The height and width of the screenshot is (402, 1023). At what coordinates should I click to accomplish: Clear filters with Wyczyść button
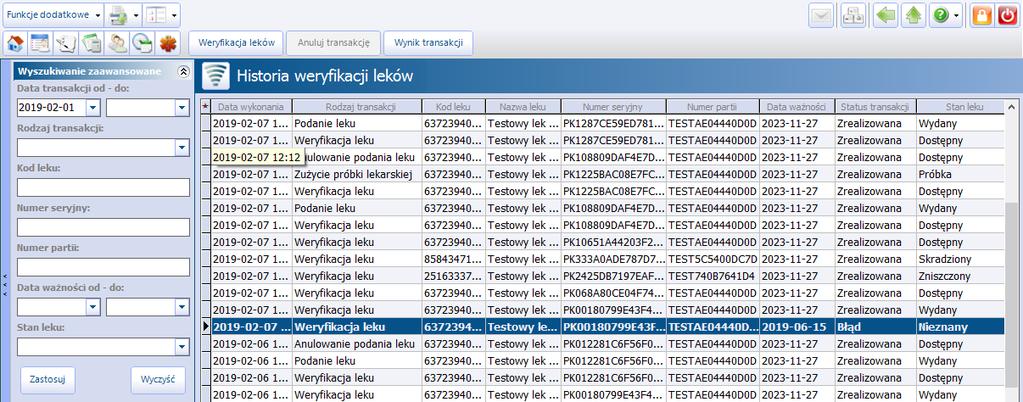[x=158, y=380]
